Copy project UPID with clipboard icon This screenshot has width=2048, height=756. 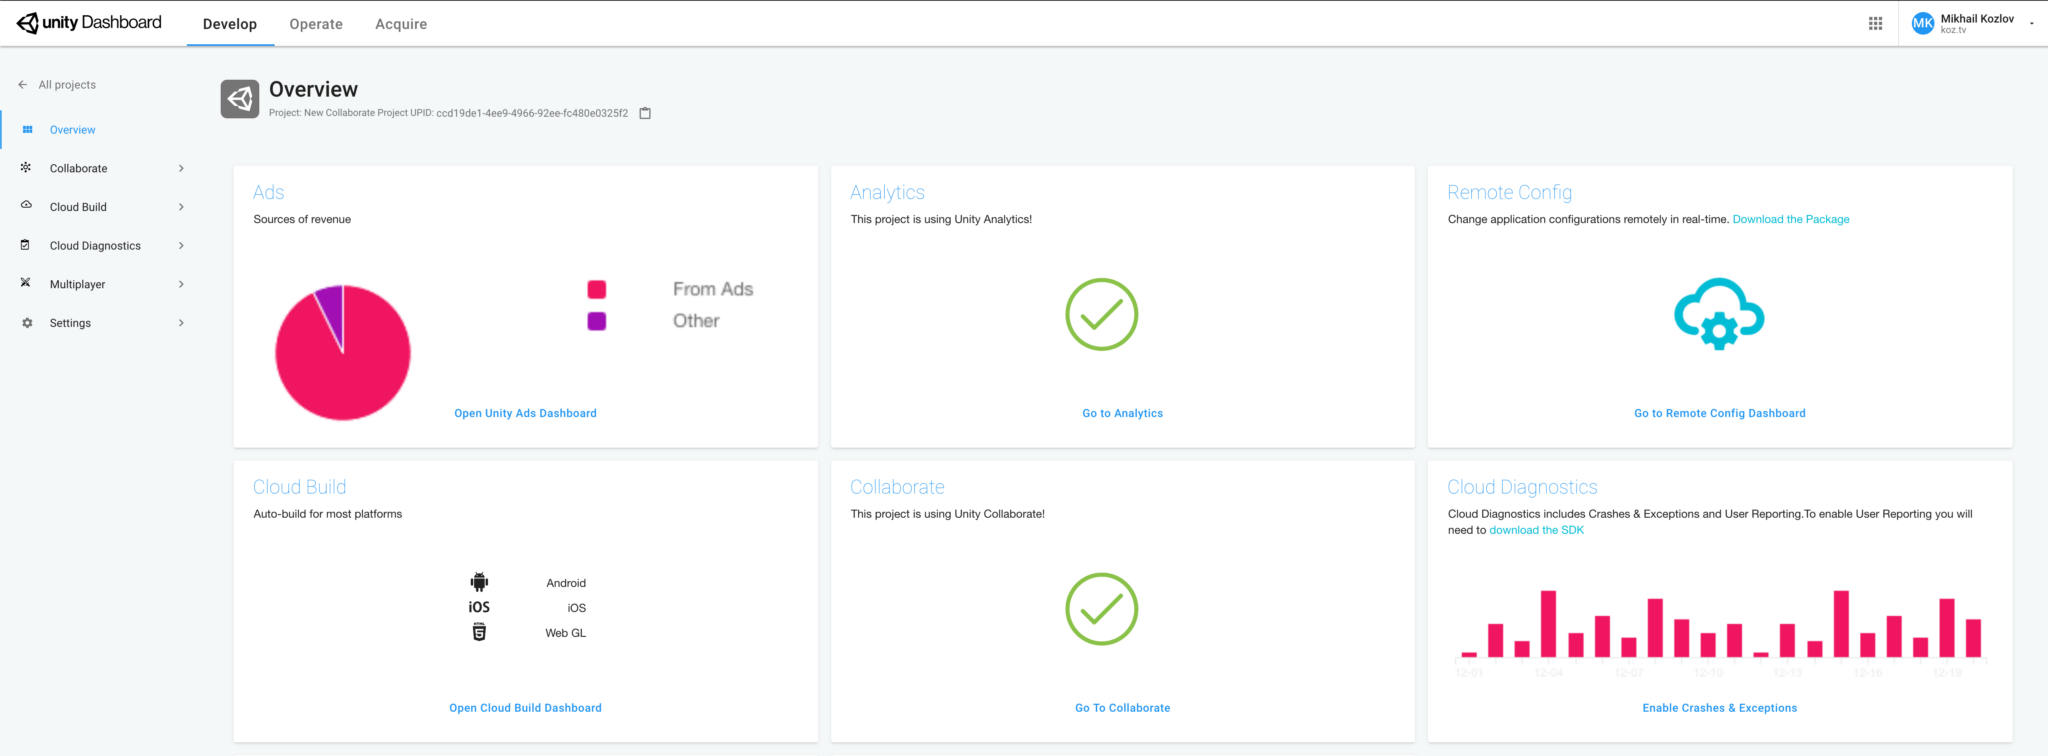(645, 113)
